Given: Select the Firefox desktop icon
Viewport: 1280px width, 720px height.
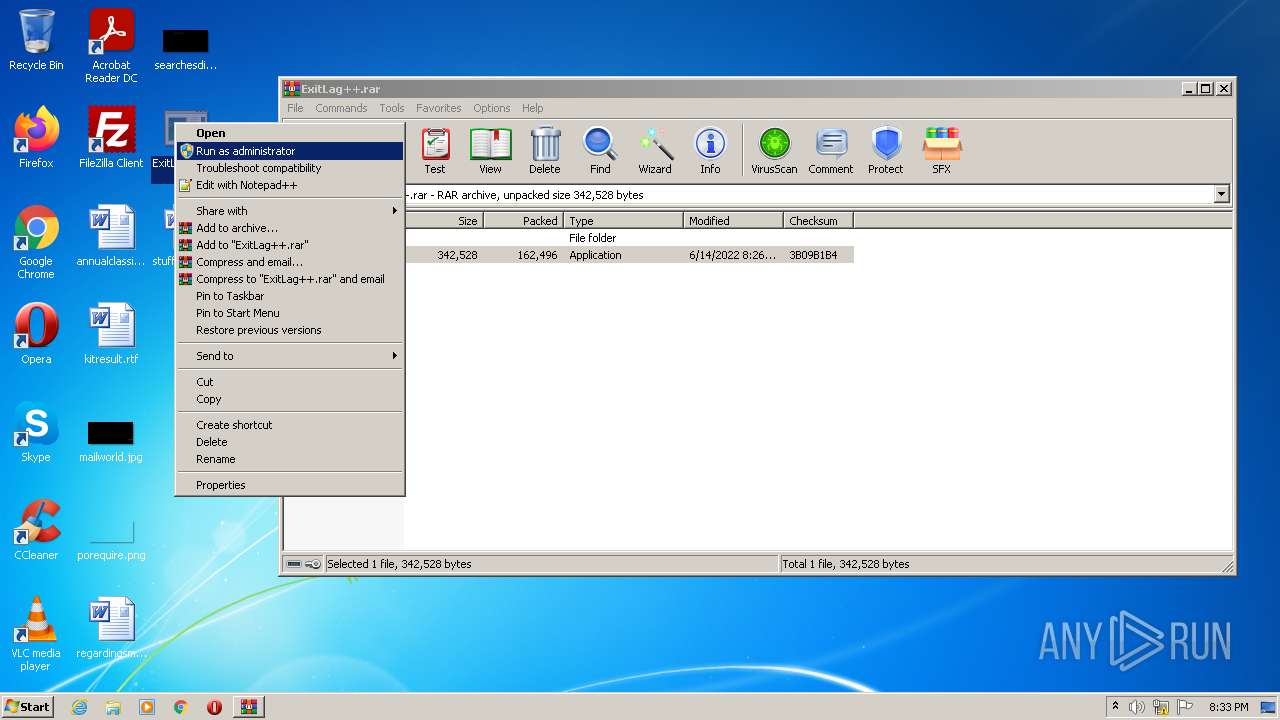Looking at the screenshot, I should [36, 138].
